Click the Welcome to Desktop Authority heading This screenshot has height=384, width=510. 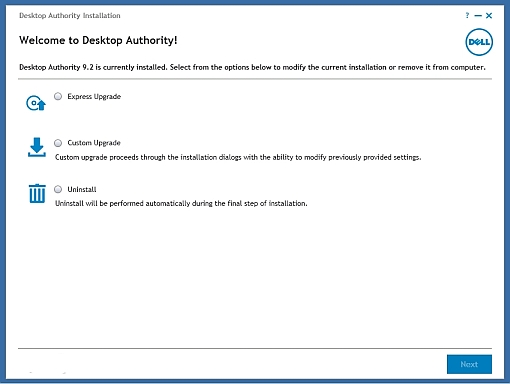pos(98,40)
